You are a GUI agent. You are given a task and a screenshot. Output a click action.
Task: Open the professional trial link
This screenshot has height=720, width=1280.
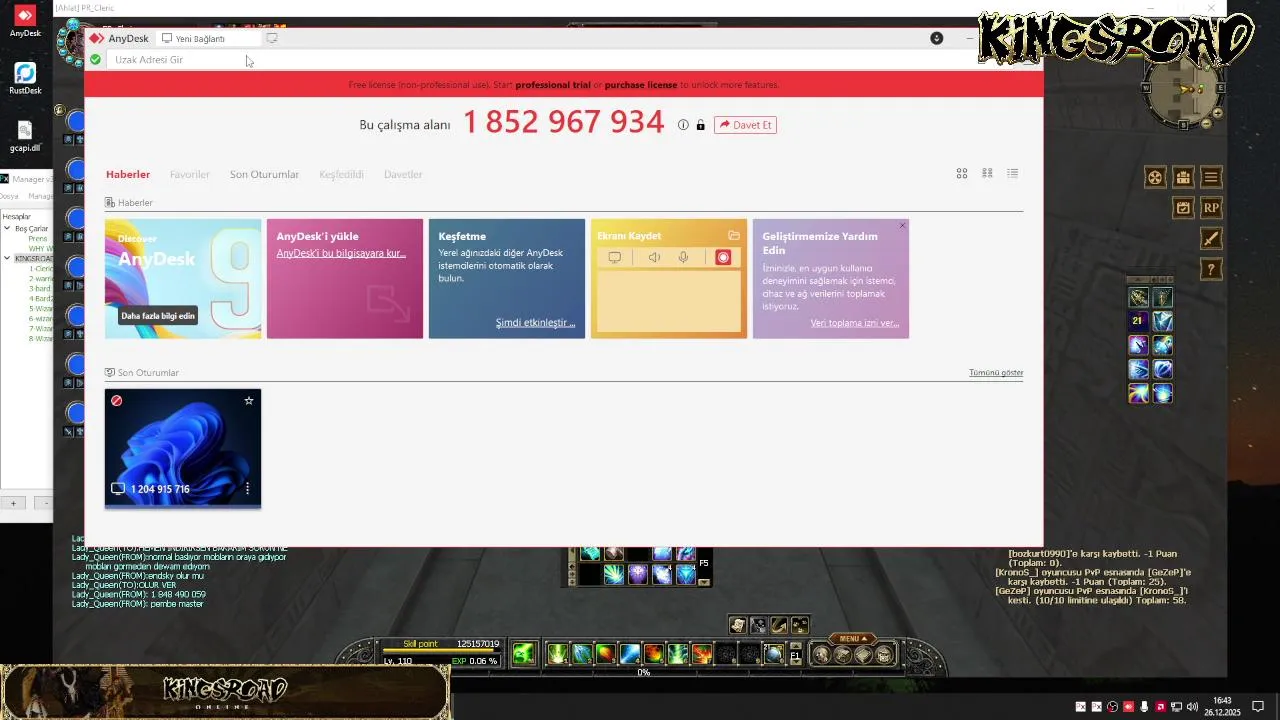553,85
